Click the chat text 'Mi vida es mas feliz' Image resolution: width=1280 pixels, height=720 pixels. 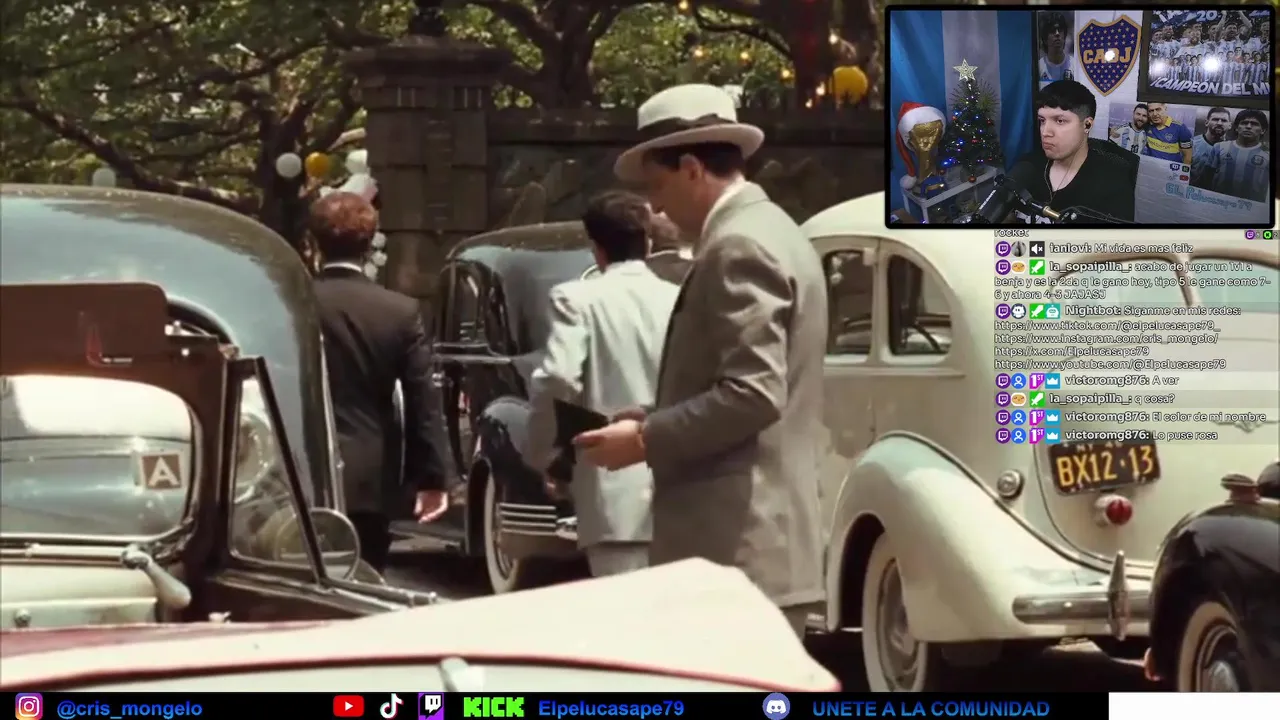point(1144,249)
